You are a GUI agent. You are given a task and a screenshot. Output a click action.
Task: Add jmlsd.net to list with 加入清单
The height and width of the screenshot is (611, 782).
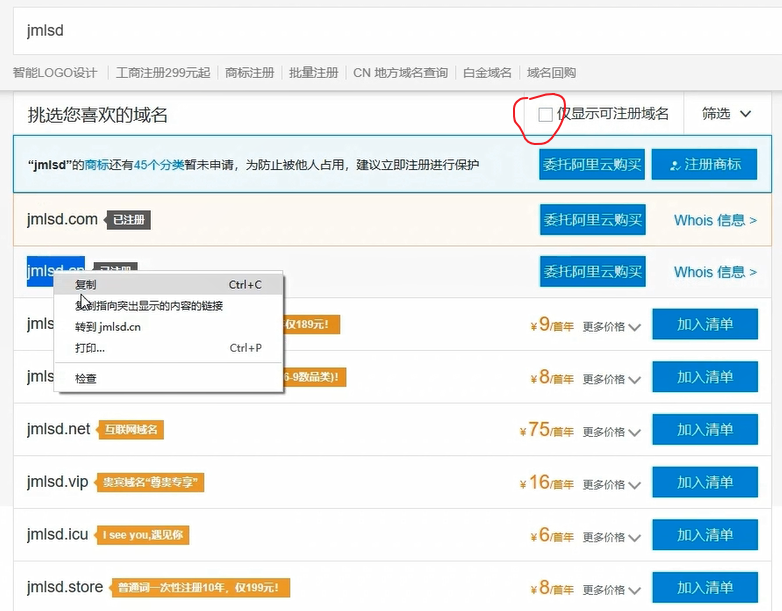[x=704, y=430]
